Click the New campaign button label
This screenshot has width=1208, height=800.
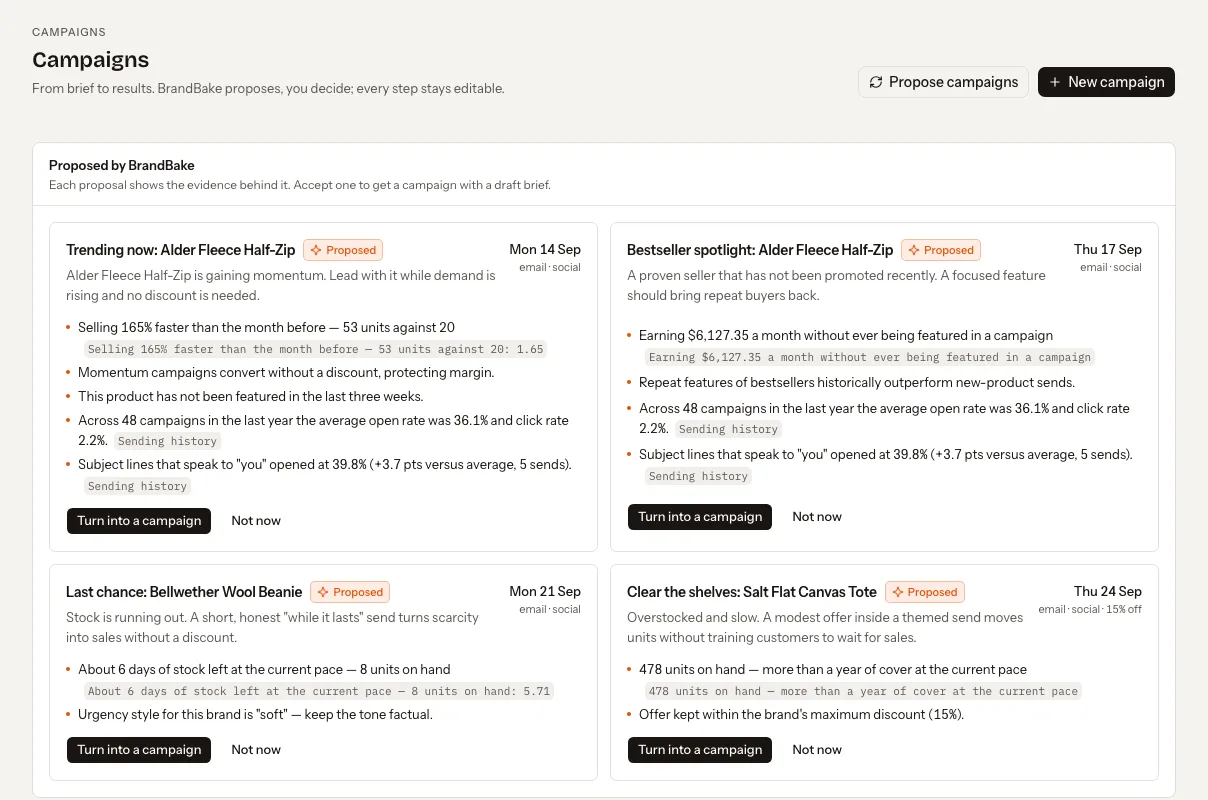pyautogui.click(x=1116, y=82)
